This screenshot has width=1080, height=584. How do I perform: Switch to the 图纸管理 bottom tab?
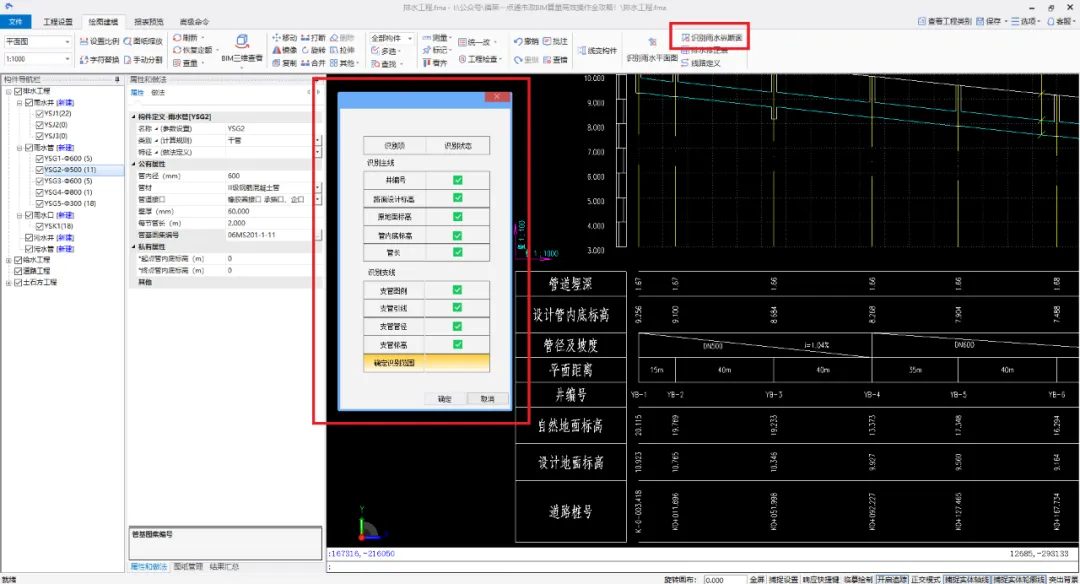click(188, 567)
